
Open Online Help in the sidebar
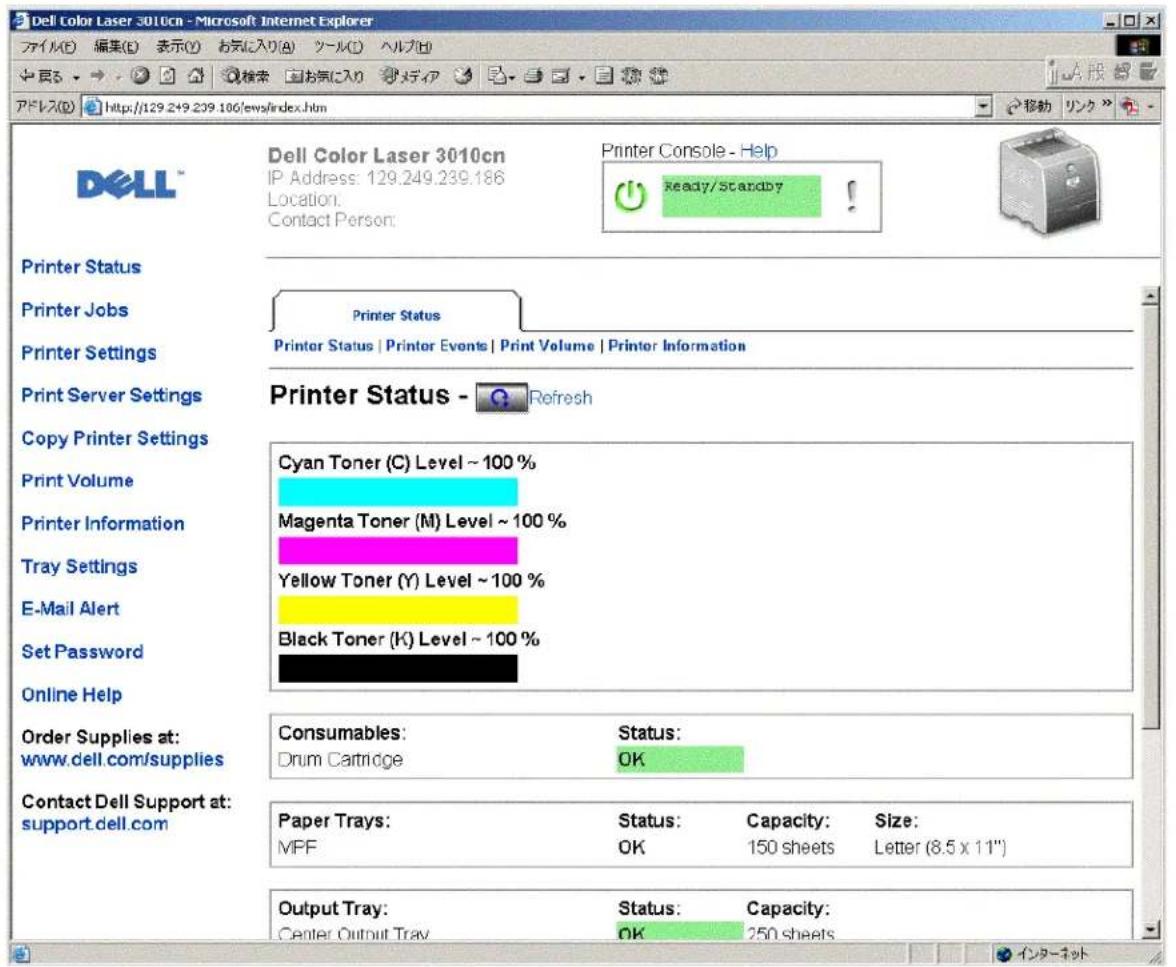[x=71, y=695]
